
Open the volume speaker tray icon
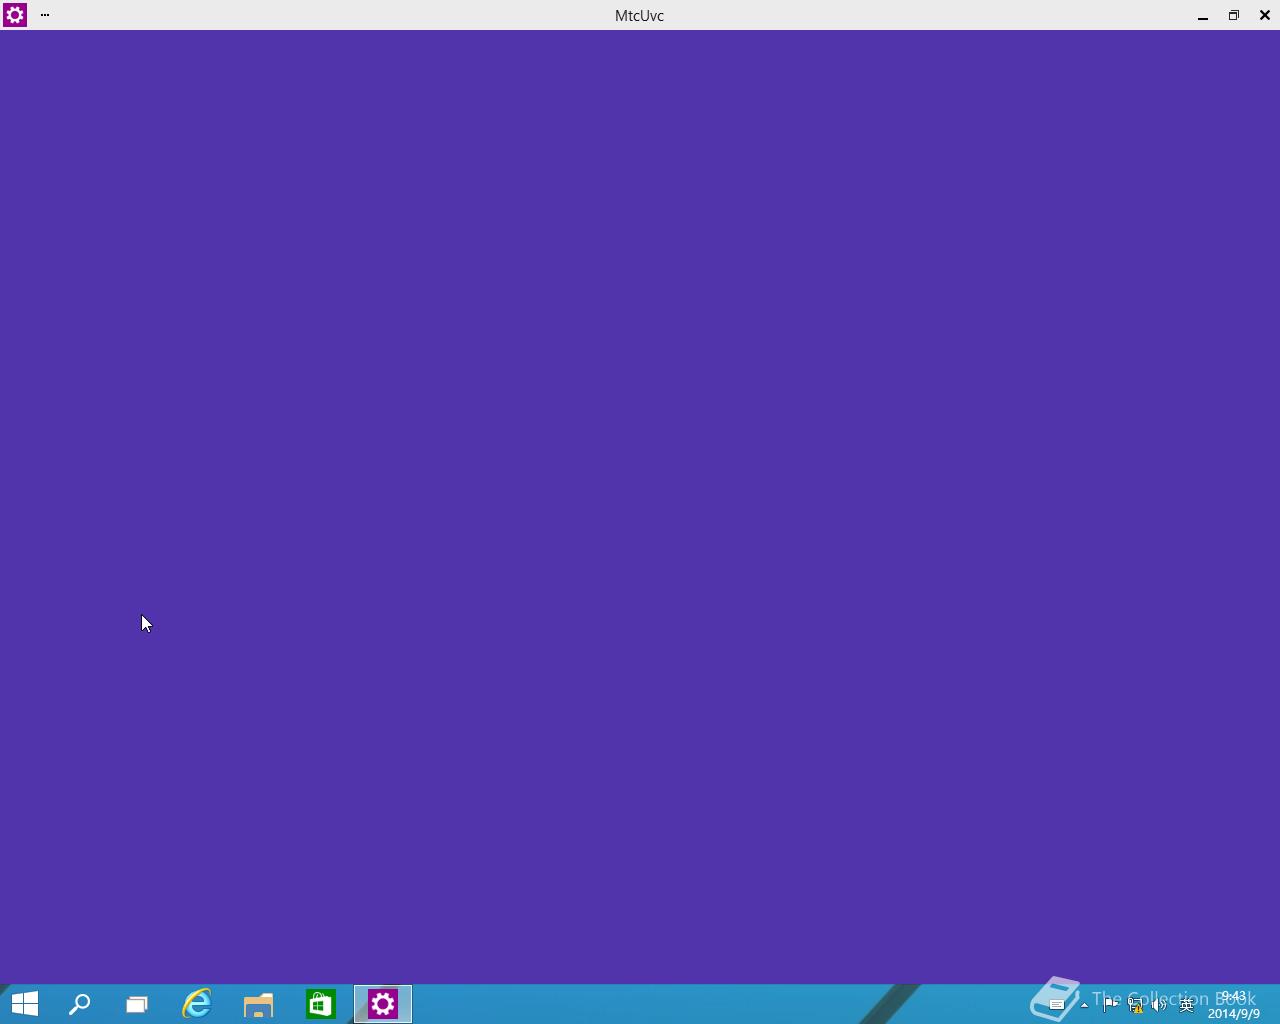(1159, 1005)
